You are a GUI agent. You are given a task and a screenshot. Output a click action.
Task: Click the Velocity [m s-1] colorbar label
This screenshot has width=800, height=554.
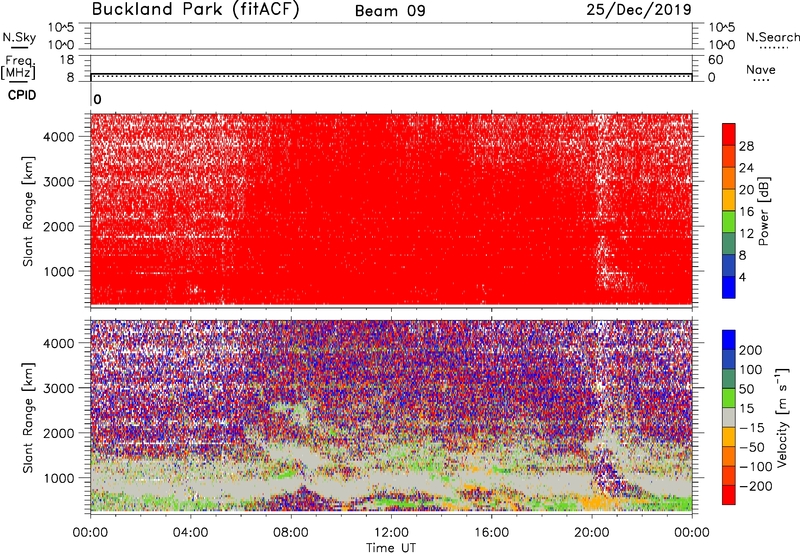[x=782, y=417]
